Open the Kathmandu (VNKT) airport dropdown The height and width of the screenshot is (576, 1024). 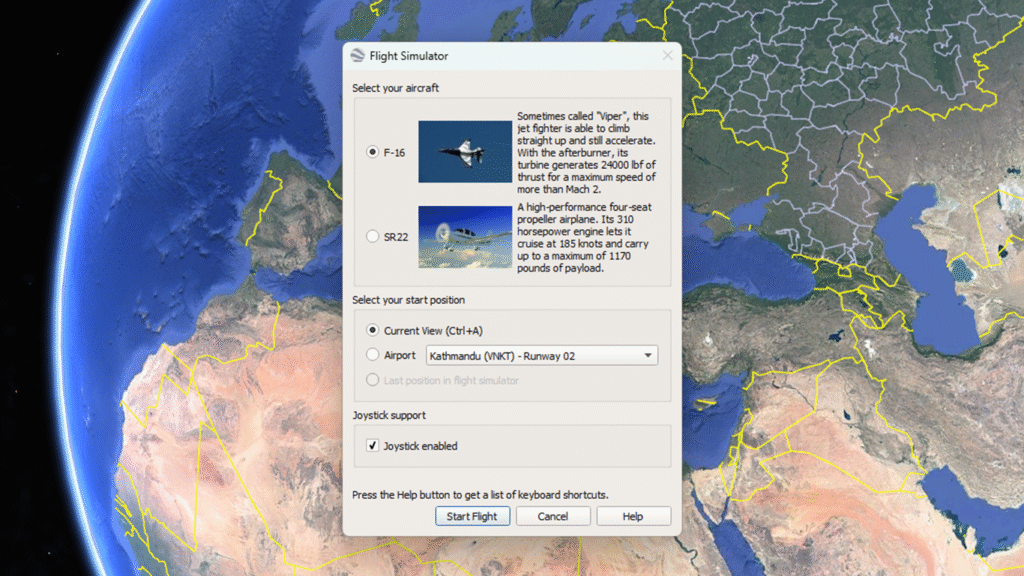541,355
